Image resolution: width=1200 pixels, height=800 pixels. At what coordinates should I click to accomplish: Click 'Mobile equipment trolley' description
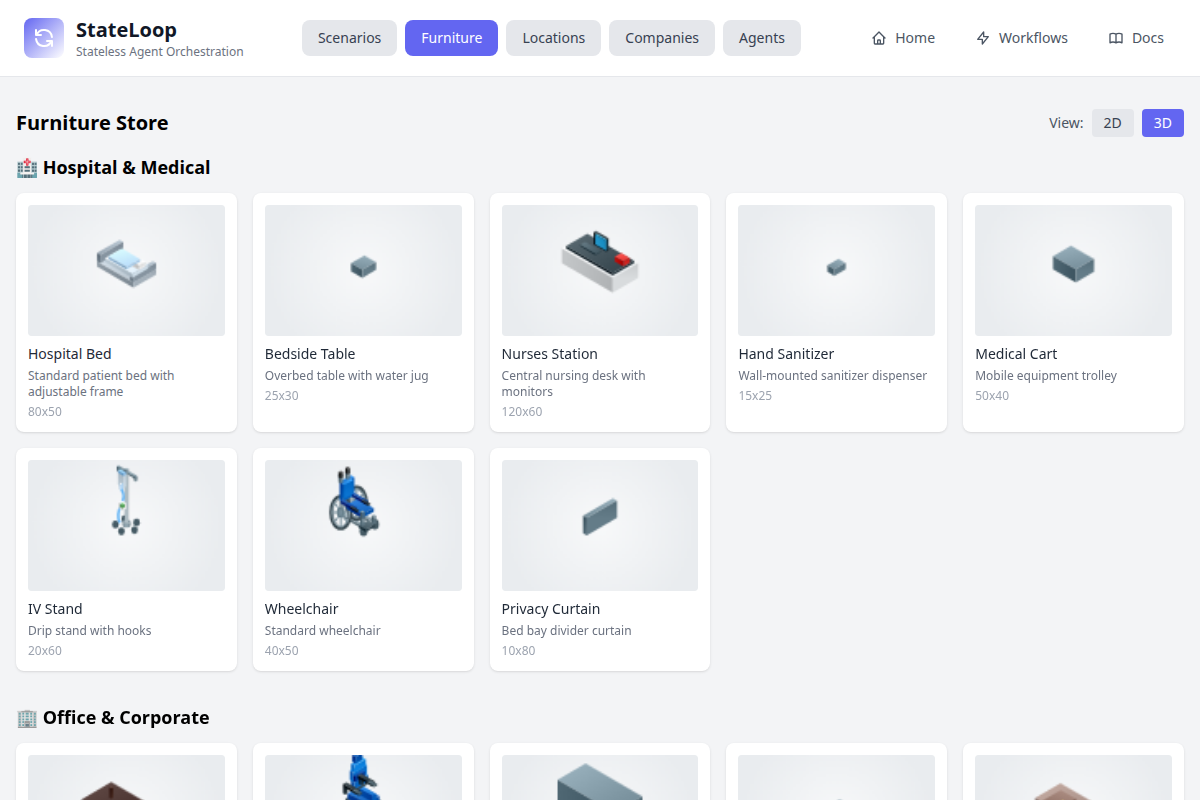point(1046,376)
